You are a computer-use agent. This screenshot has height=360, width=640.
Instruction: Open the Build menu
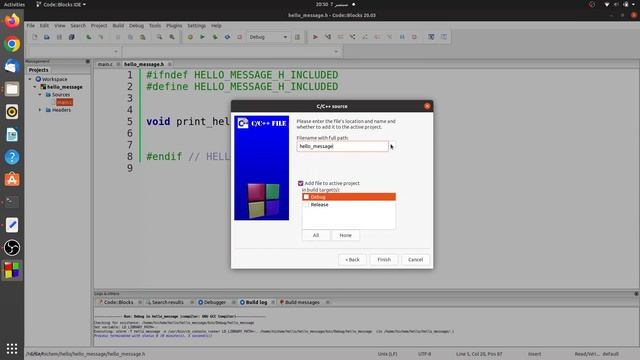tap(118, 25)
